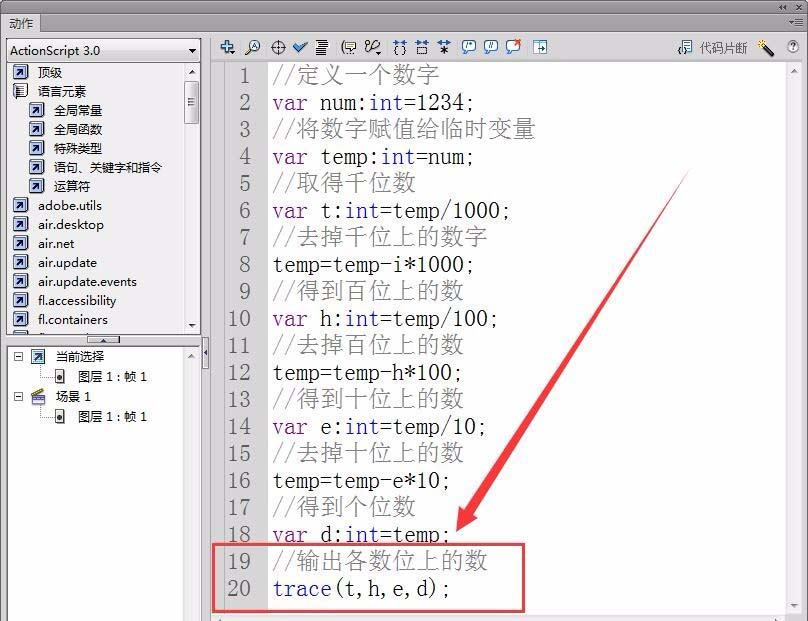
Task: Show code hint icon
Action: [x=349, y=47]
